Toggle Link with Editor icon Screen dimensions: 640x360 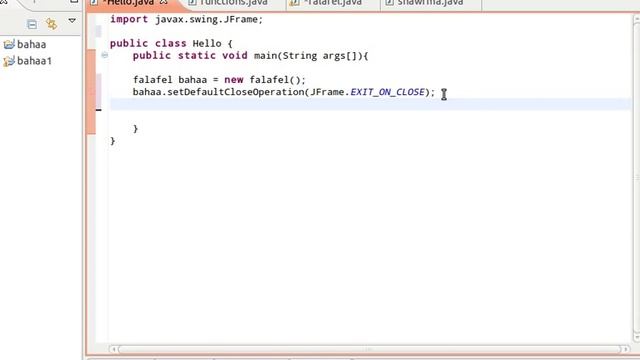click(x=51, y=24)
